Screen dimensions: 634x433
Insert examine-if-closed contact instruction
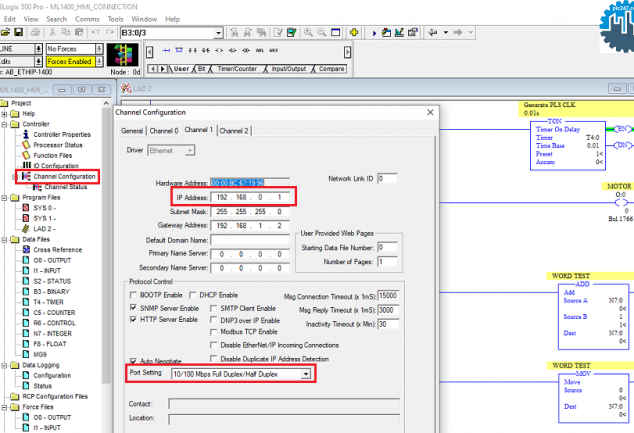click(x=192, y=51)
